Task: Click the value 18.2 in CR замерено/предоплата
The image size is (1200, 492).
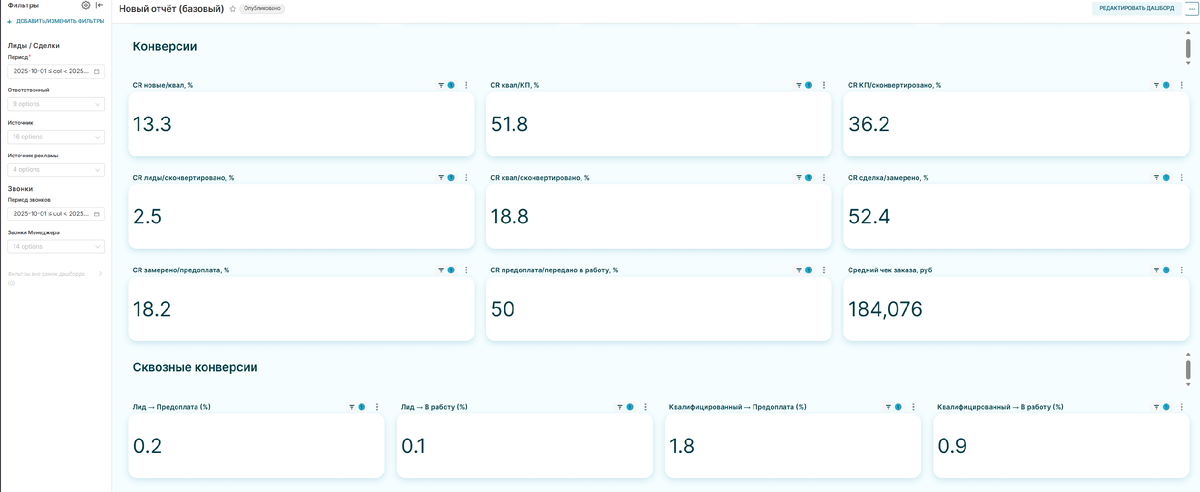Action: 152,310
